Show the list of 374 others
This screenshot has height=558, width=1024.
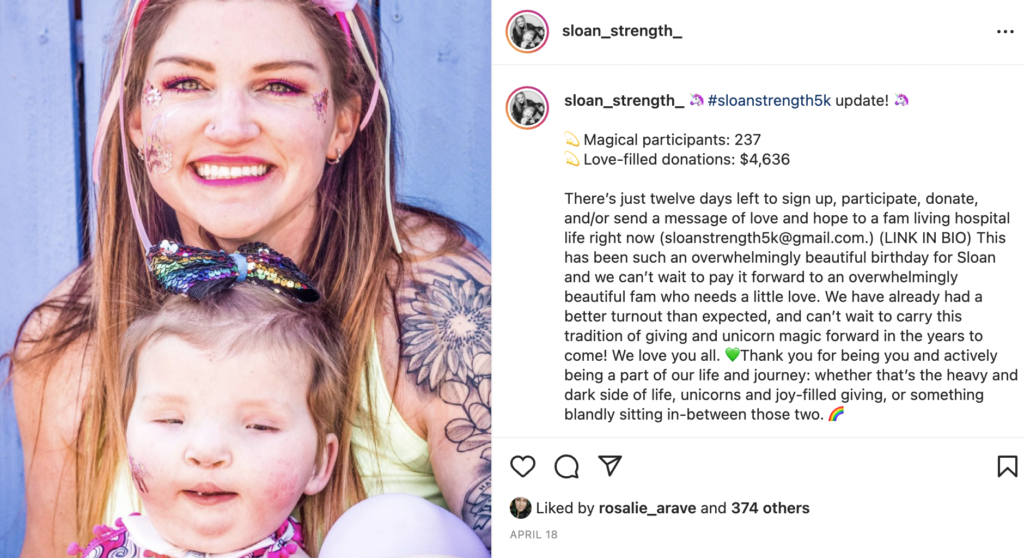pos(770,508)
